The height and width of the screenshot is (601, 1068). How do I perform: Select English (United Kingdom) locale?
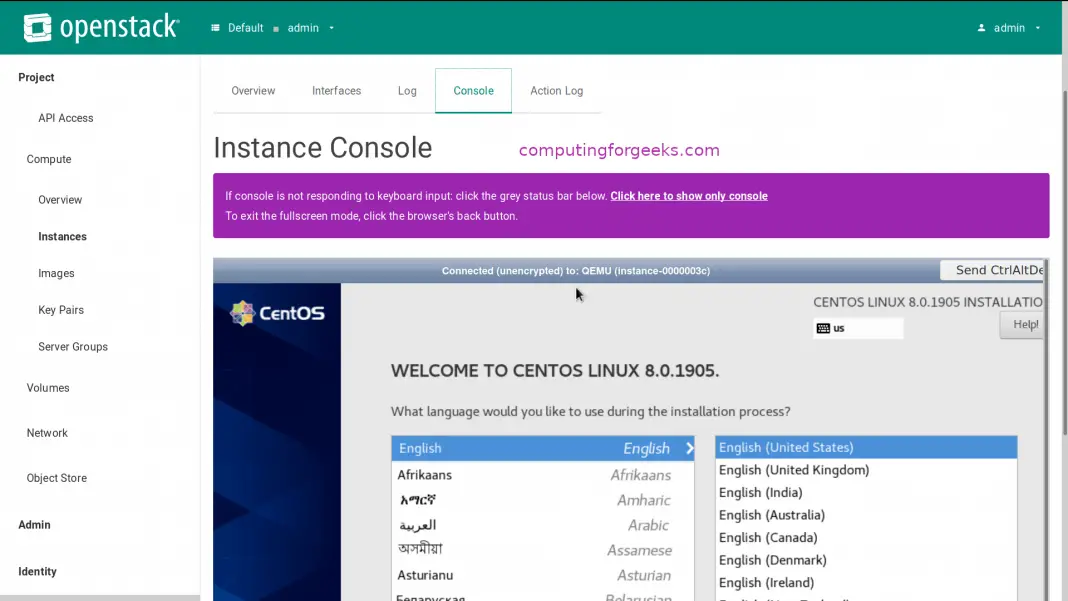[x=794, y=470]
